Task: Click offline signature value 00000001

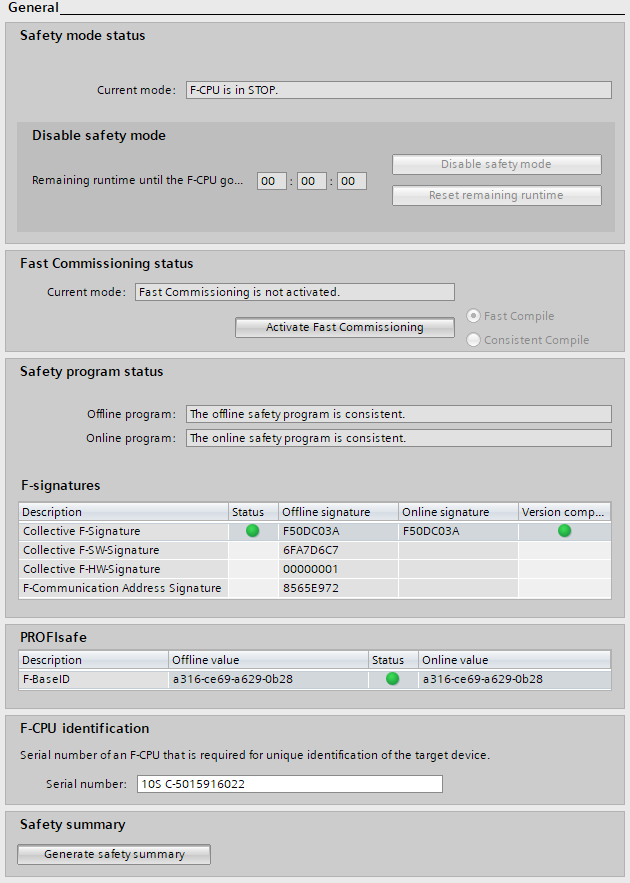Action: point(310,569)
